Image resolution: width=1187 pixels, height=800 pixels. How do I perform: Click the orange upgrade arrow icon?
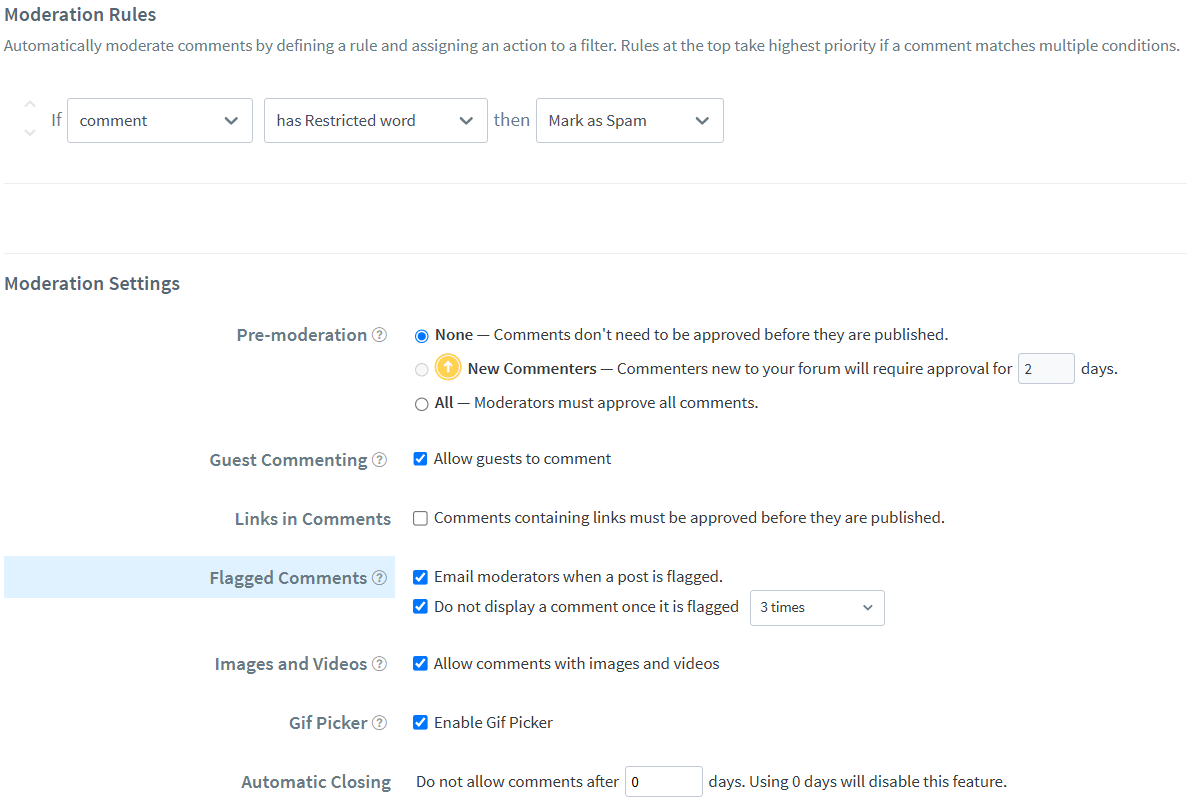click(x=448, y=368)
